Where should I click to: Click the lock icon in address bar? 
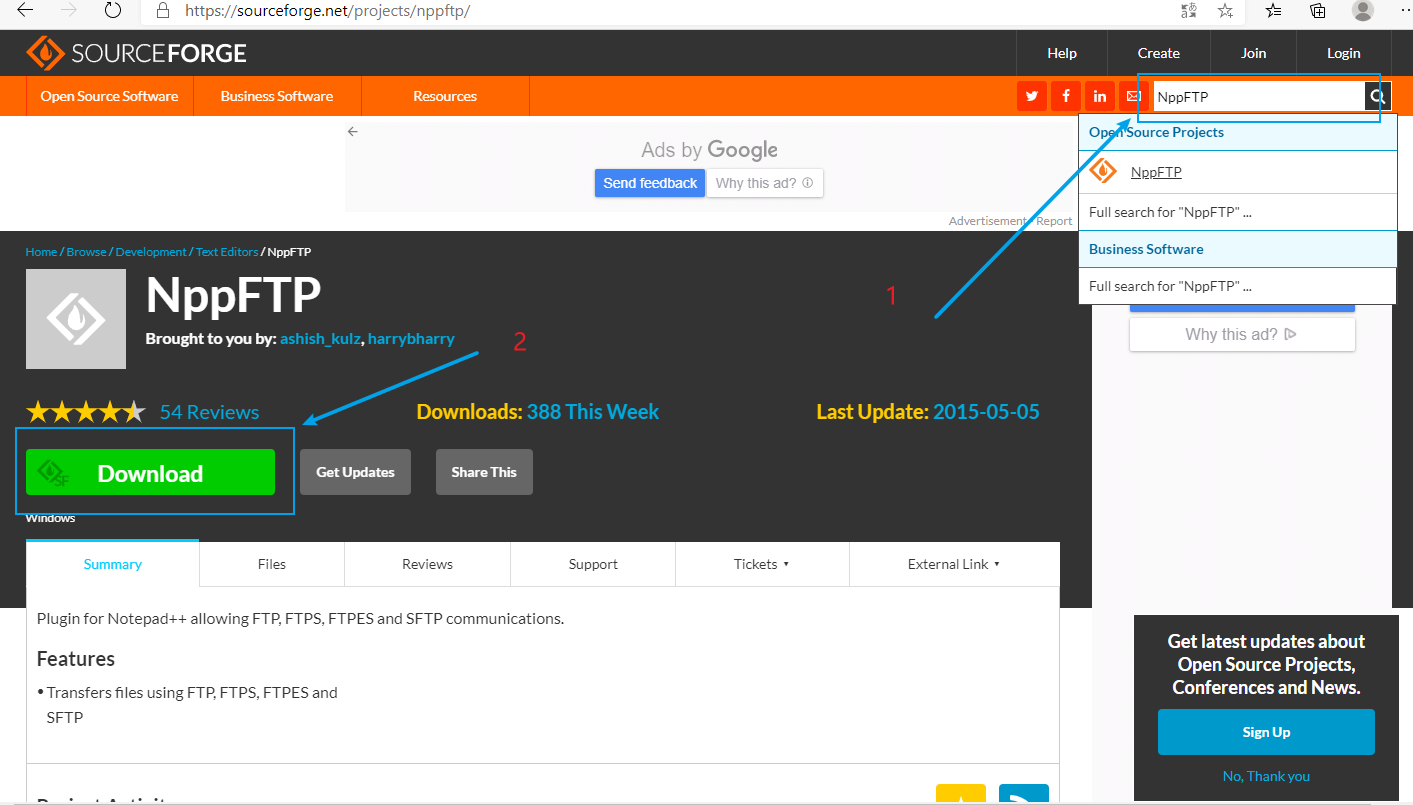tap(165, 11)
